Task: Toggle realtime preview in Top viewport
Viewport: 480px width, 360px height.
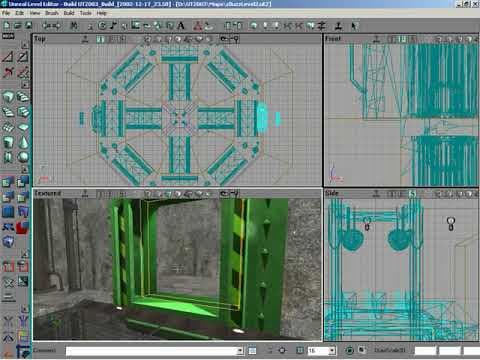Action: [x=85, y=39]
